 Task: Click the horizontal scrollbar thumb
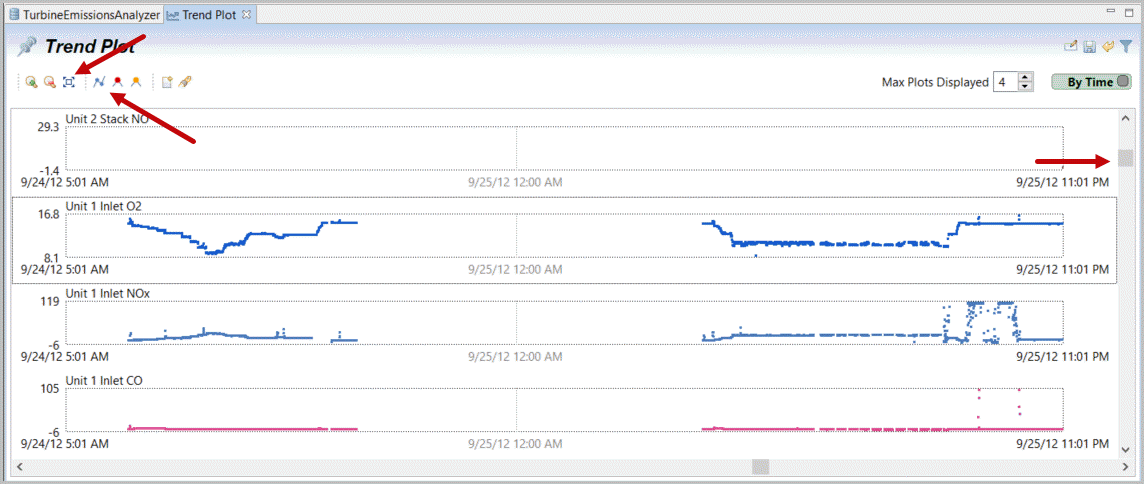[761, 467]
